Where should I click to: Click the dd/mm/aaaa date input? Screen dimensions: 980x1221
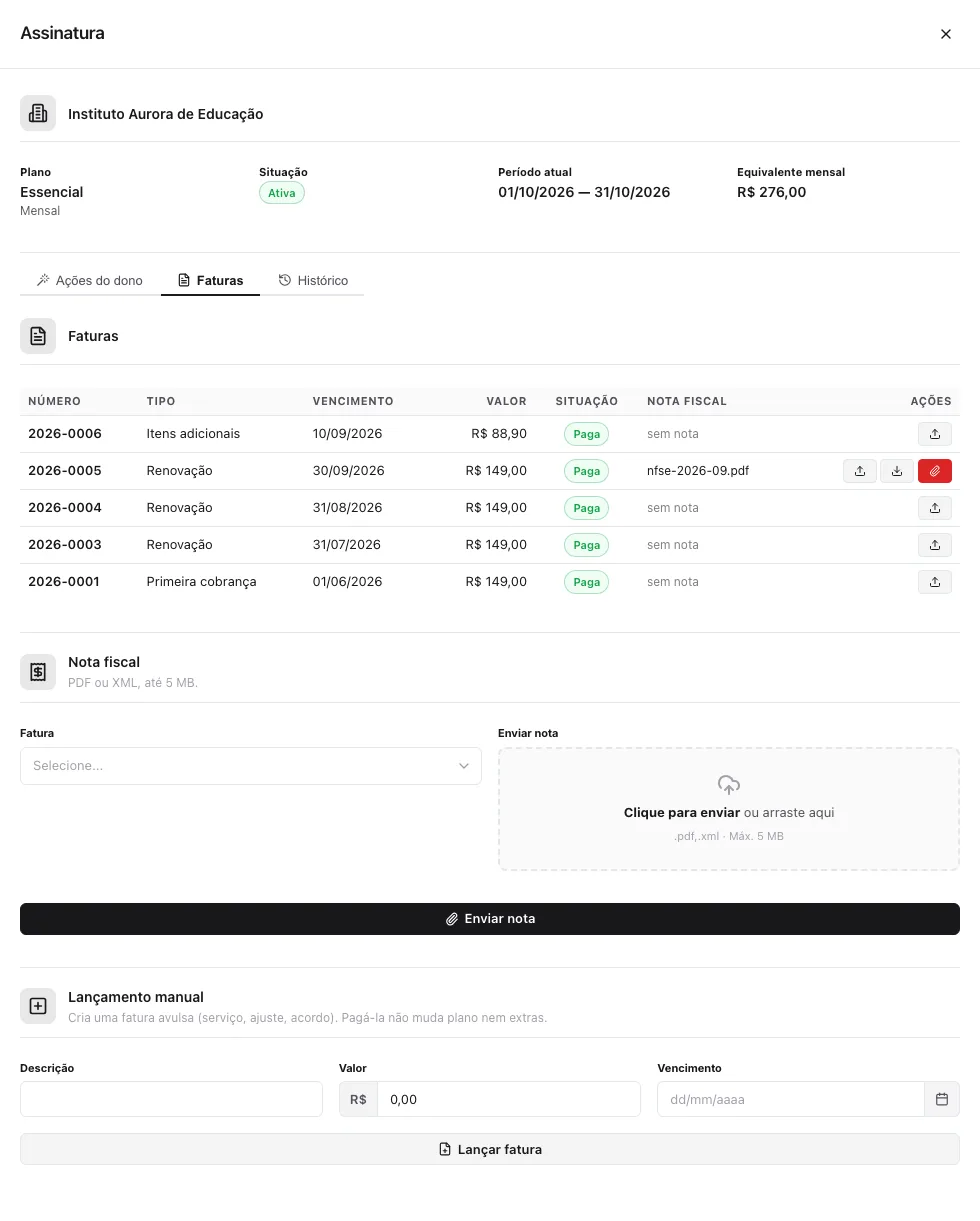pos(791,1099)
